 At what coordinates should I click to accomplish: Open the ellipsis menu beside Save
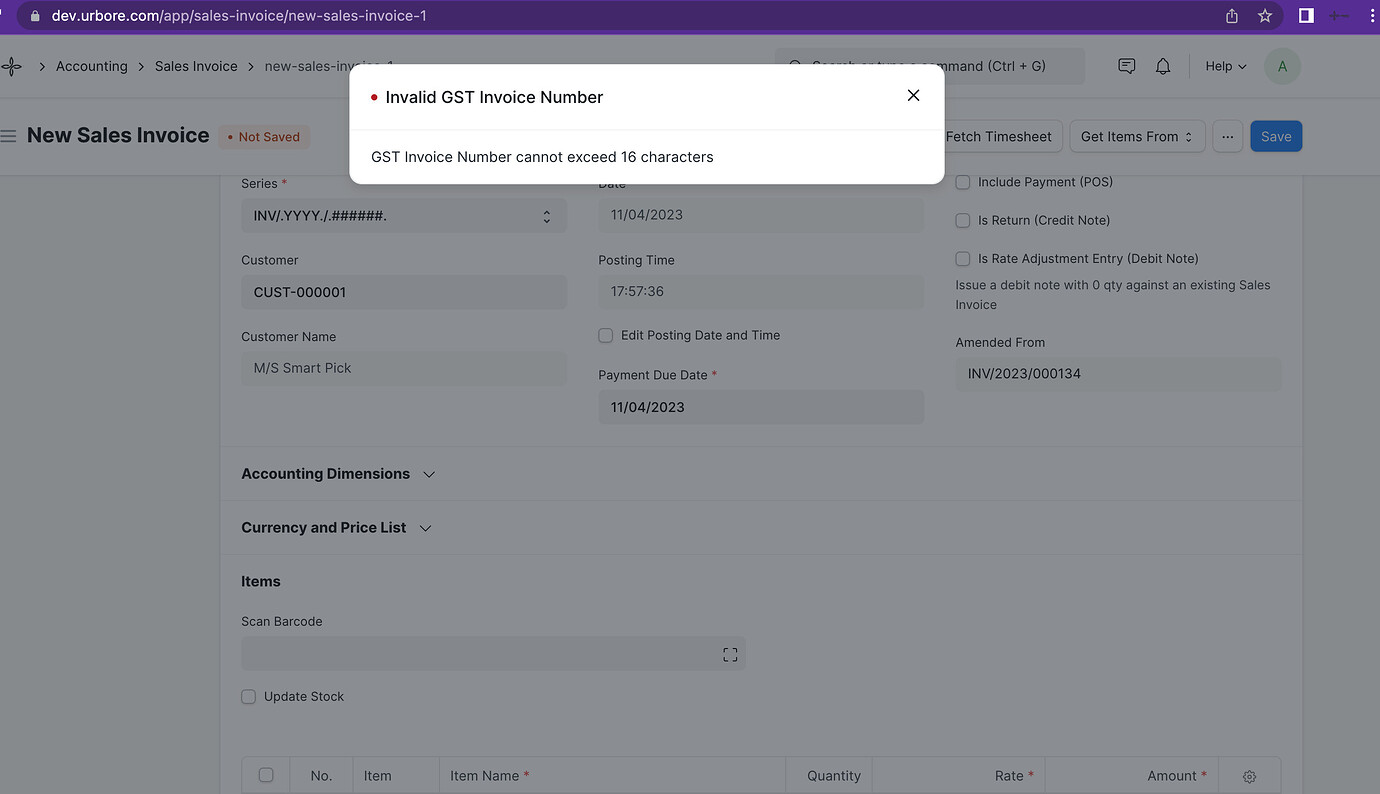(x=1227, y=136)
